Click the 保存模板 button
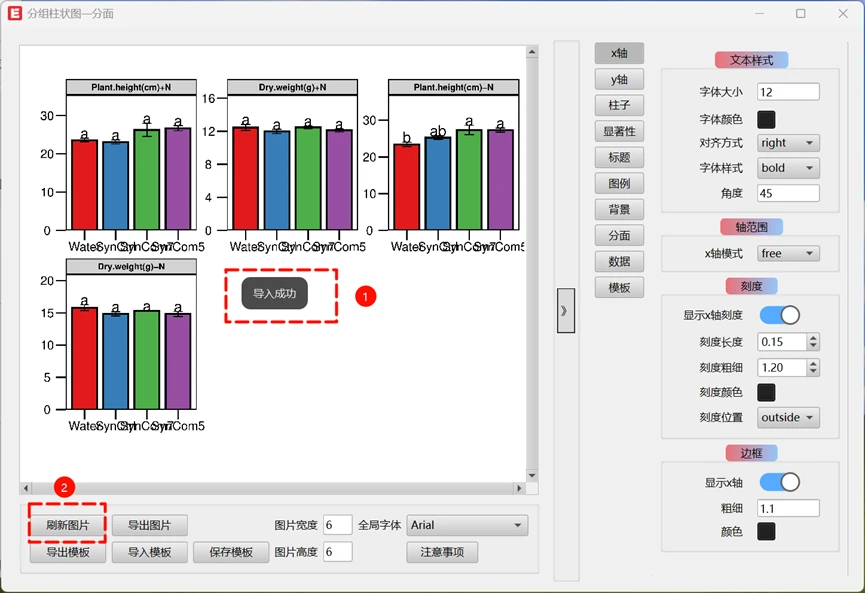The height and width of the screenshot is (593, 865). point(231,552)
